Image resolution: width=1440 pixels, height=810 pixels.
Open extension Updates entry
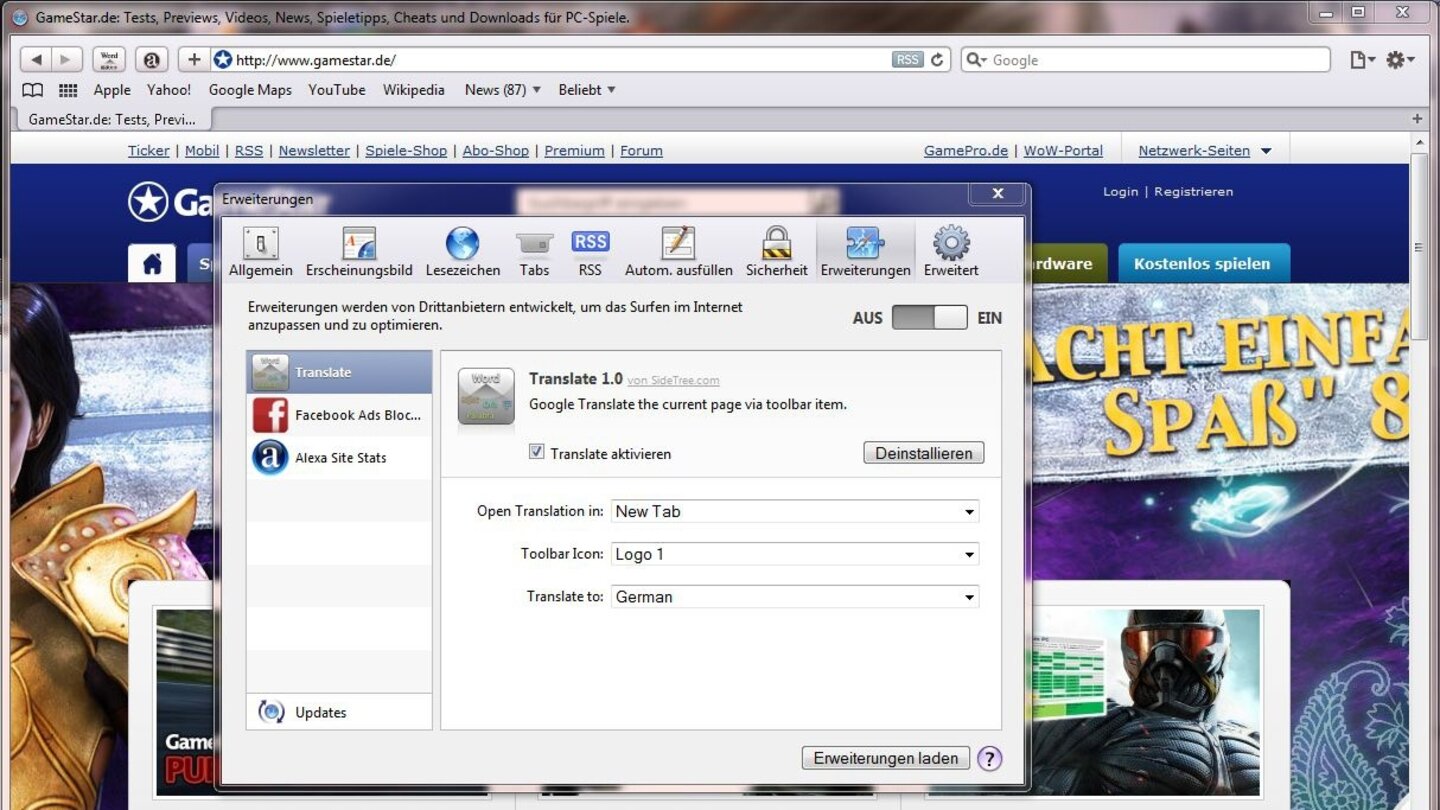339,712
